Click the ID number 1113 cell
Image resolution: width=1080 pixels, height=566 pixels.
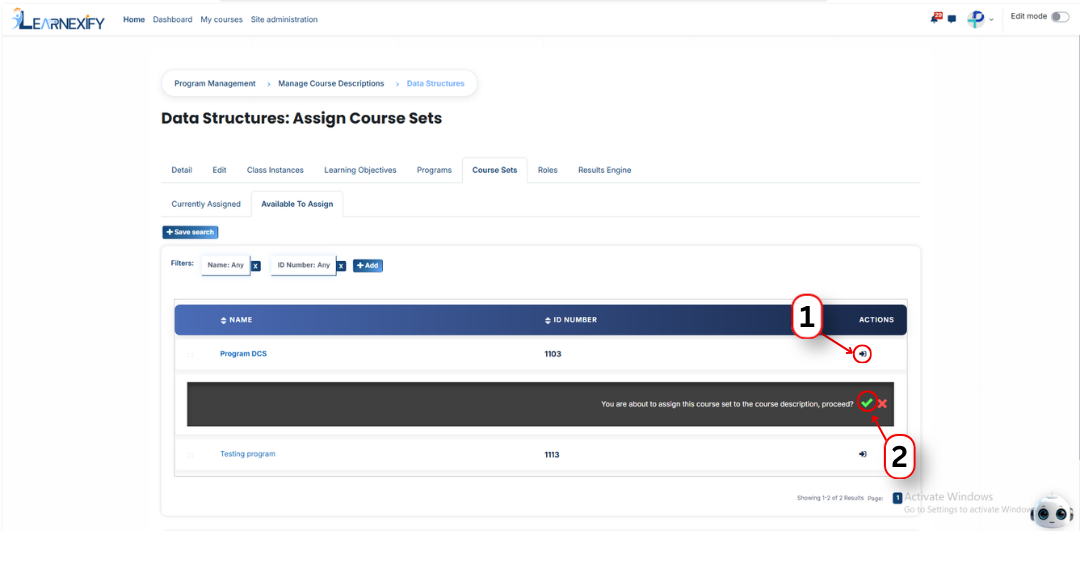pyautogui.click(x=552, y=454)
